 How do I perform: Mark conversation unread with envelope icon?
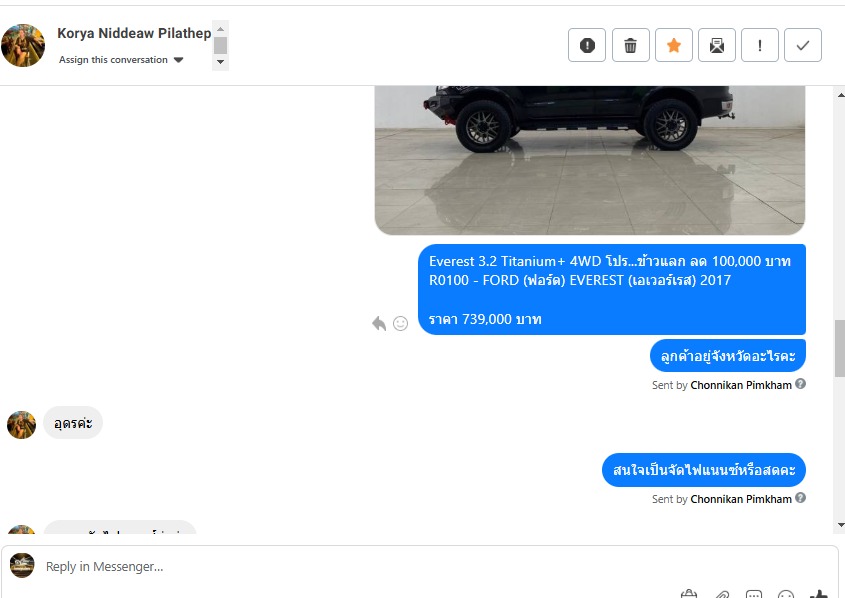(x=717, y=45)
